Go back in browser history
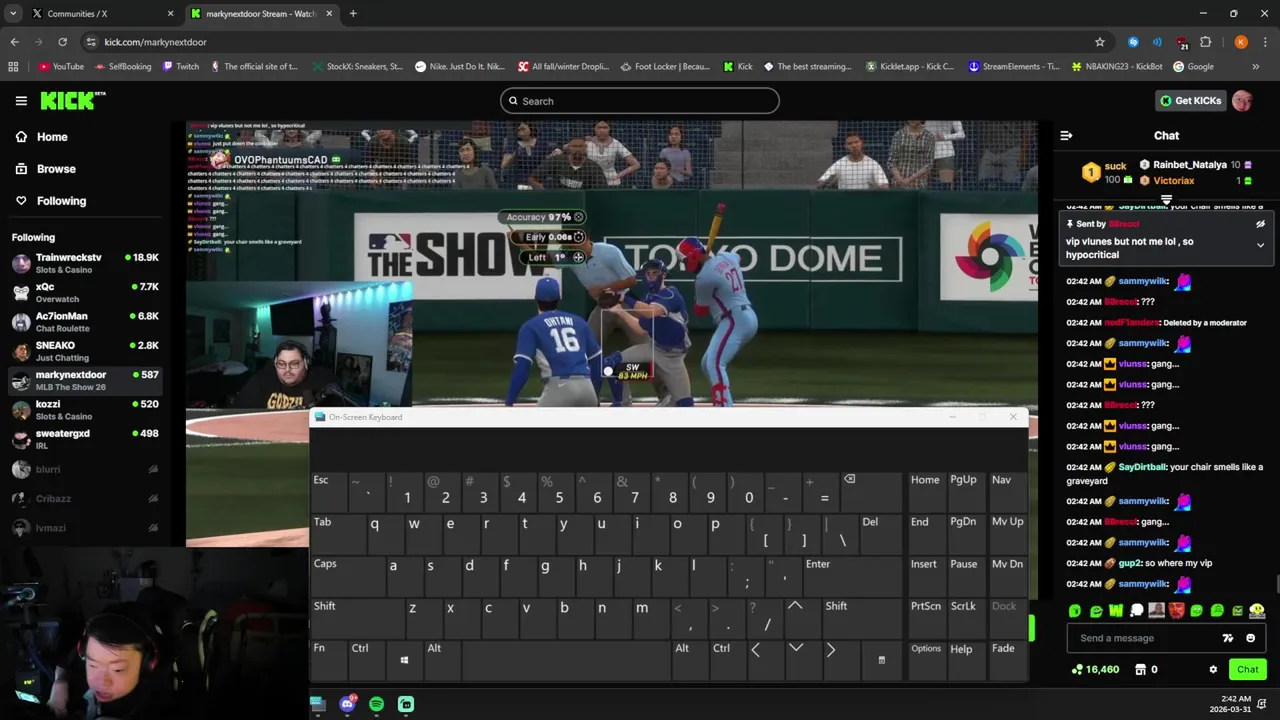 click(14, 42)
